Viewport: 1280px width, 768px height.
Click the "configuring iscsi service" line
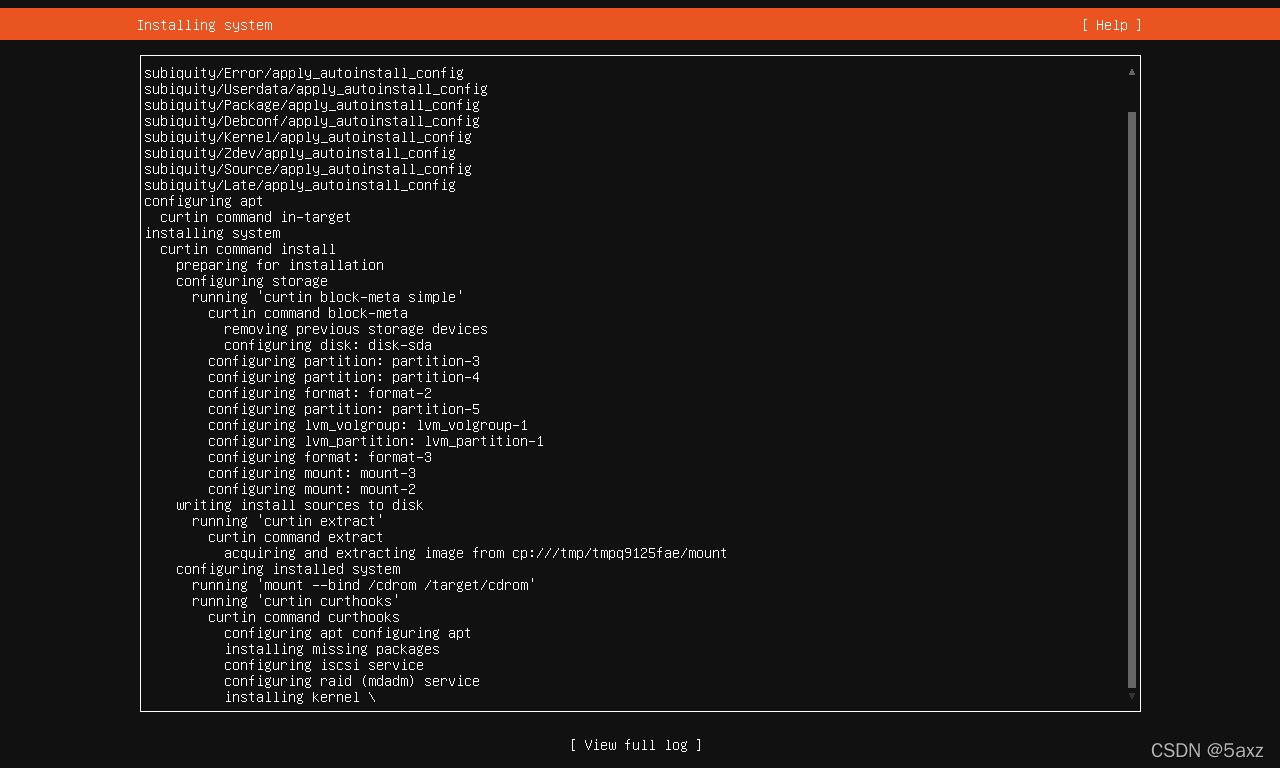[324, 665]
